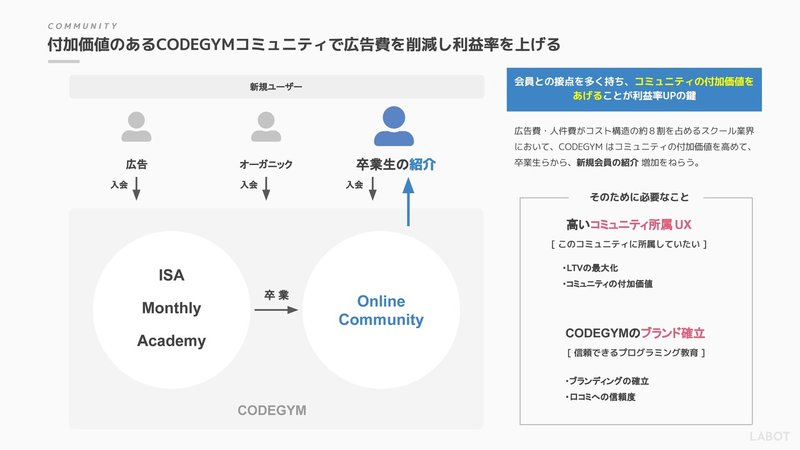Click the gray user icon above オーガニック
800x450 pixels.
(266, 127)
